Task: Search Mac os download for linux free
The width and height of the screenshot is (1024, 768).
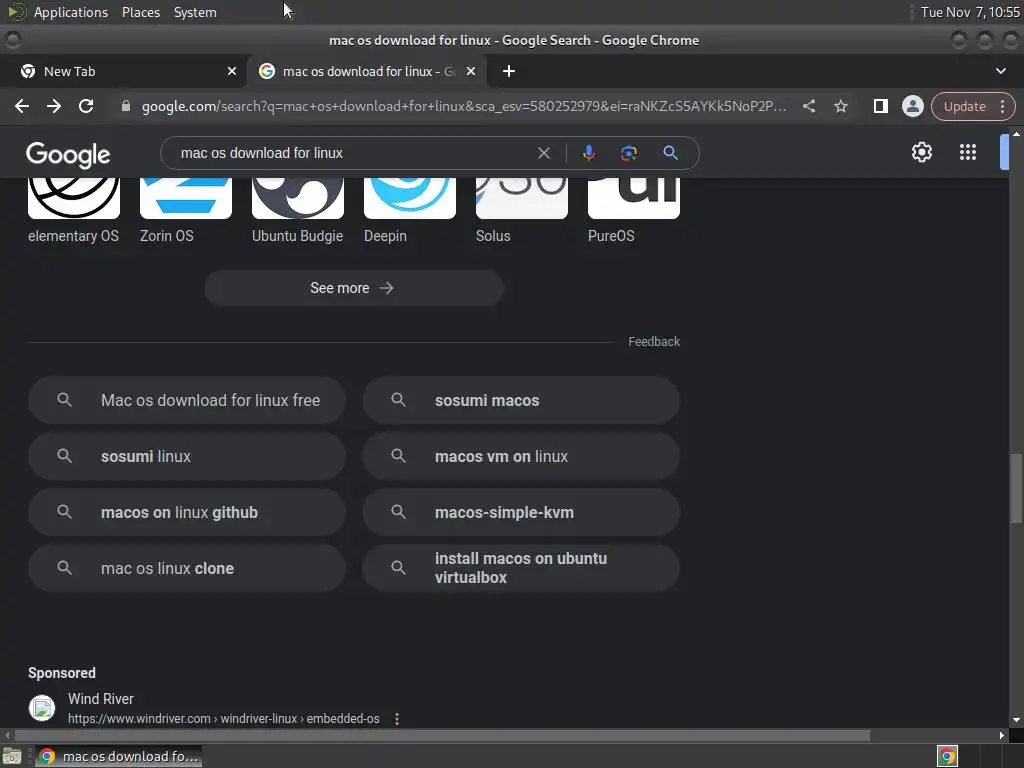Action: tap(187, 400)
